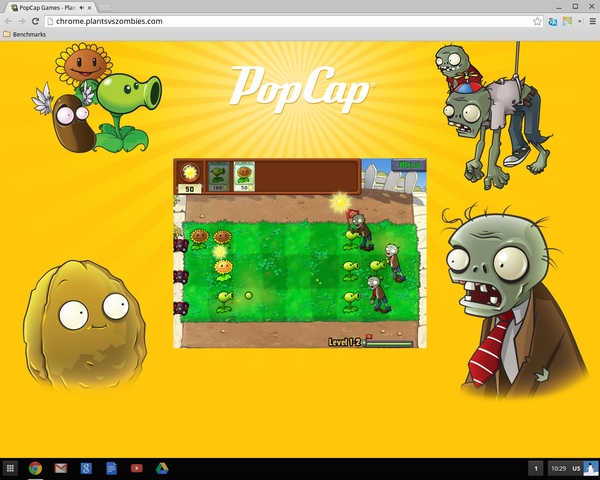Select the Sunflower seed packet costing 50
Screen dimensions: 600x480
(244, 176)
